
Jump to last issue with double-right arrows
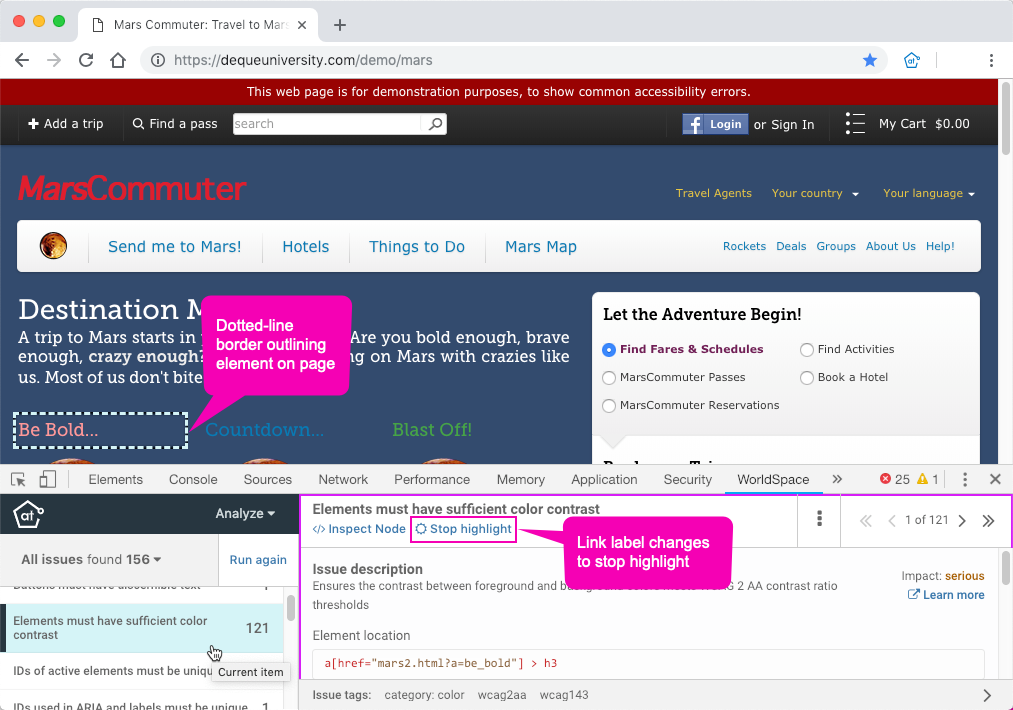[988, 521]
